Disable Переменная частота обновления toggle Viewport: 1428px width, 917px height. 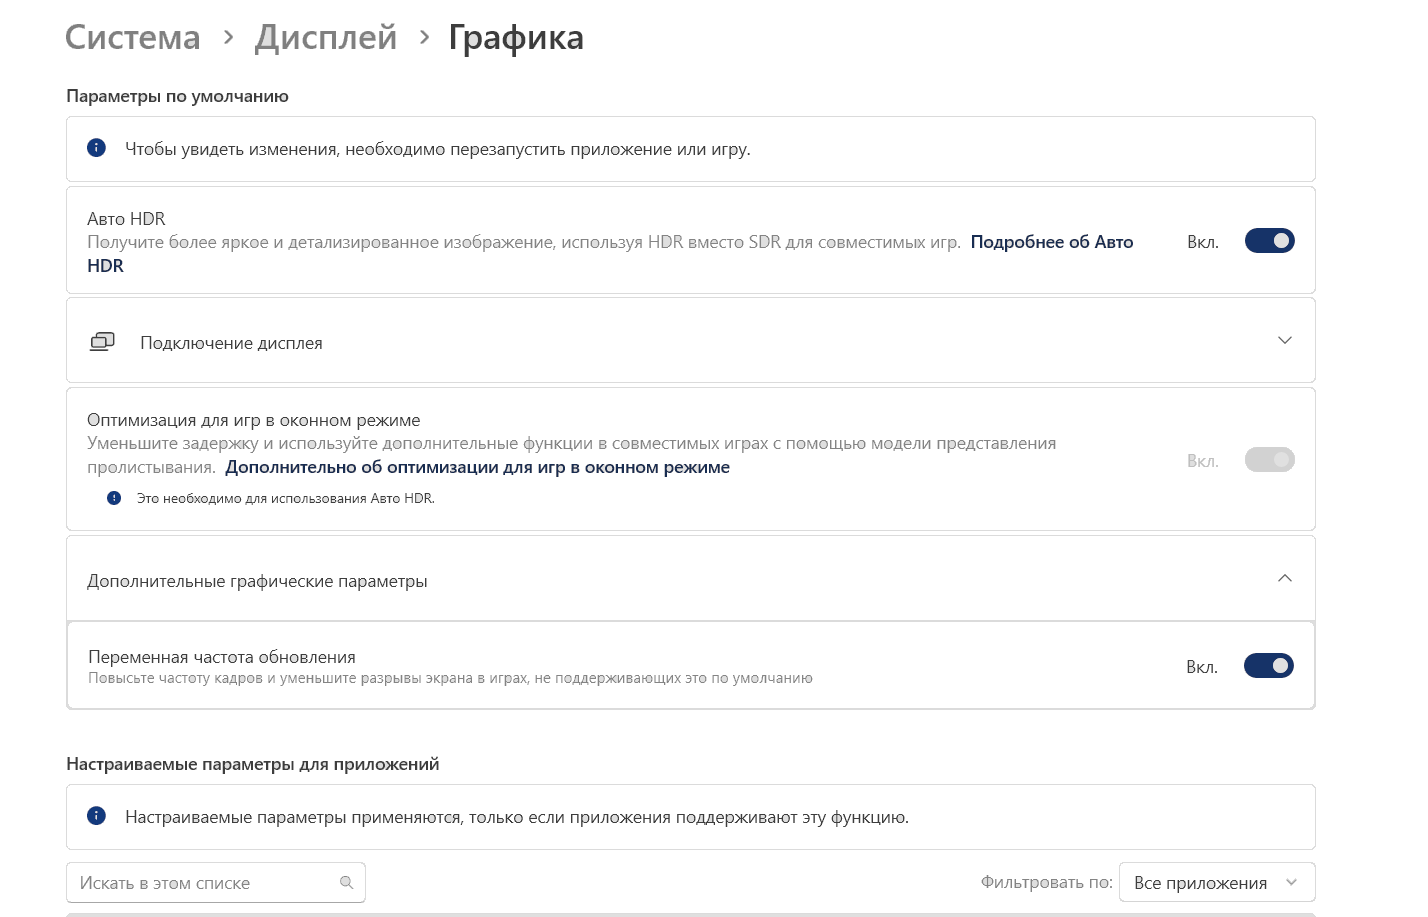tap(1268, 666)
